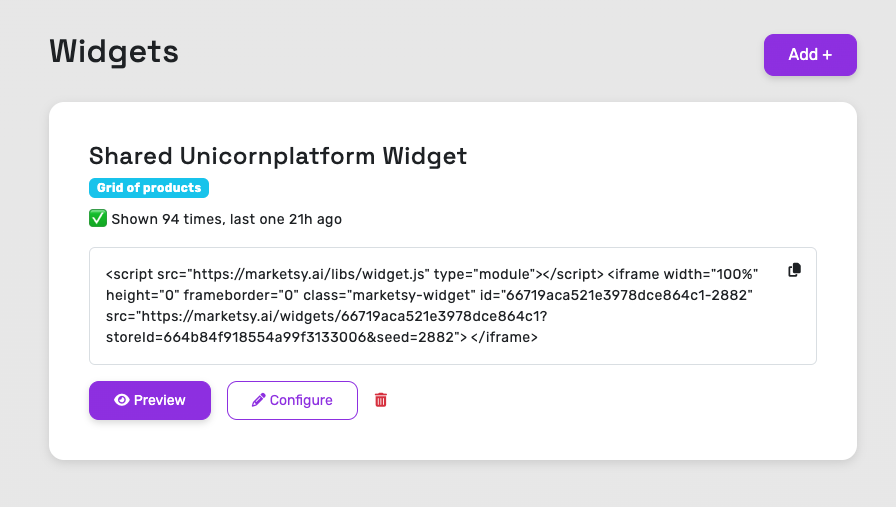Click the class="marketsy-widget" attribute text
896x507 pixels.
click(389, 296)
